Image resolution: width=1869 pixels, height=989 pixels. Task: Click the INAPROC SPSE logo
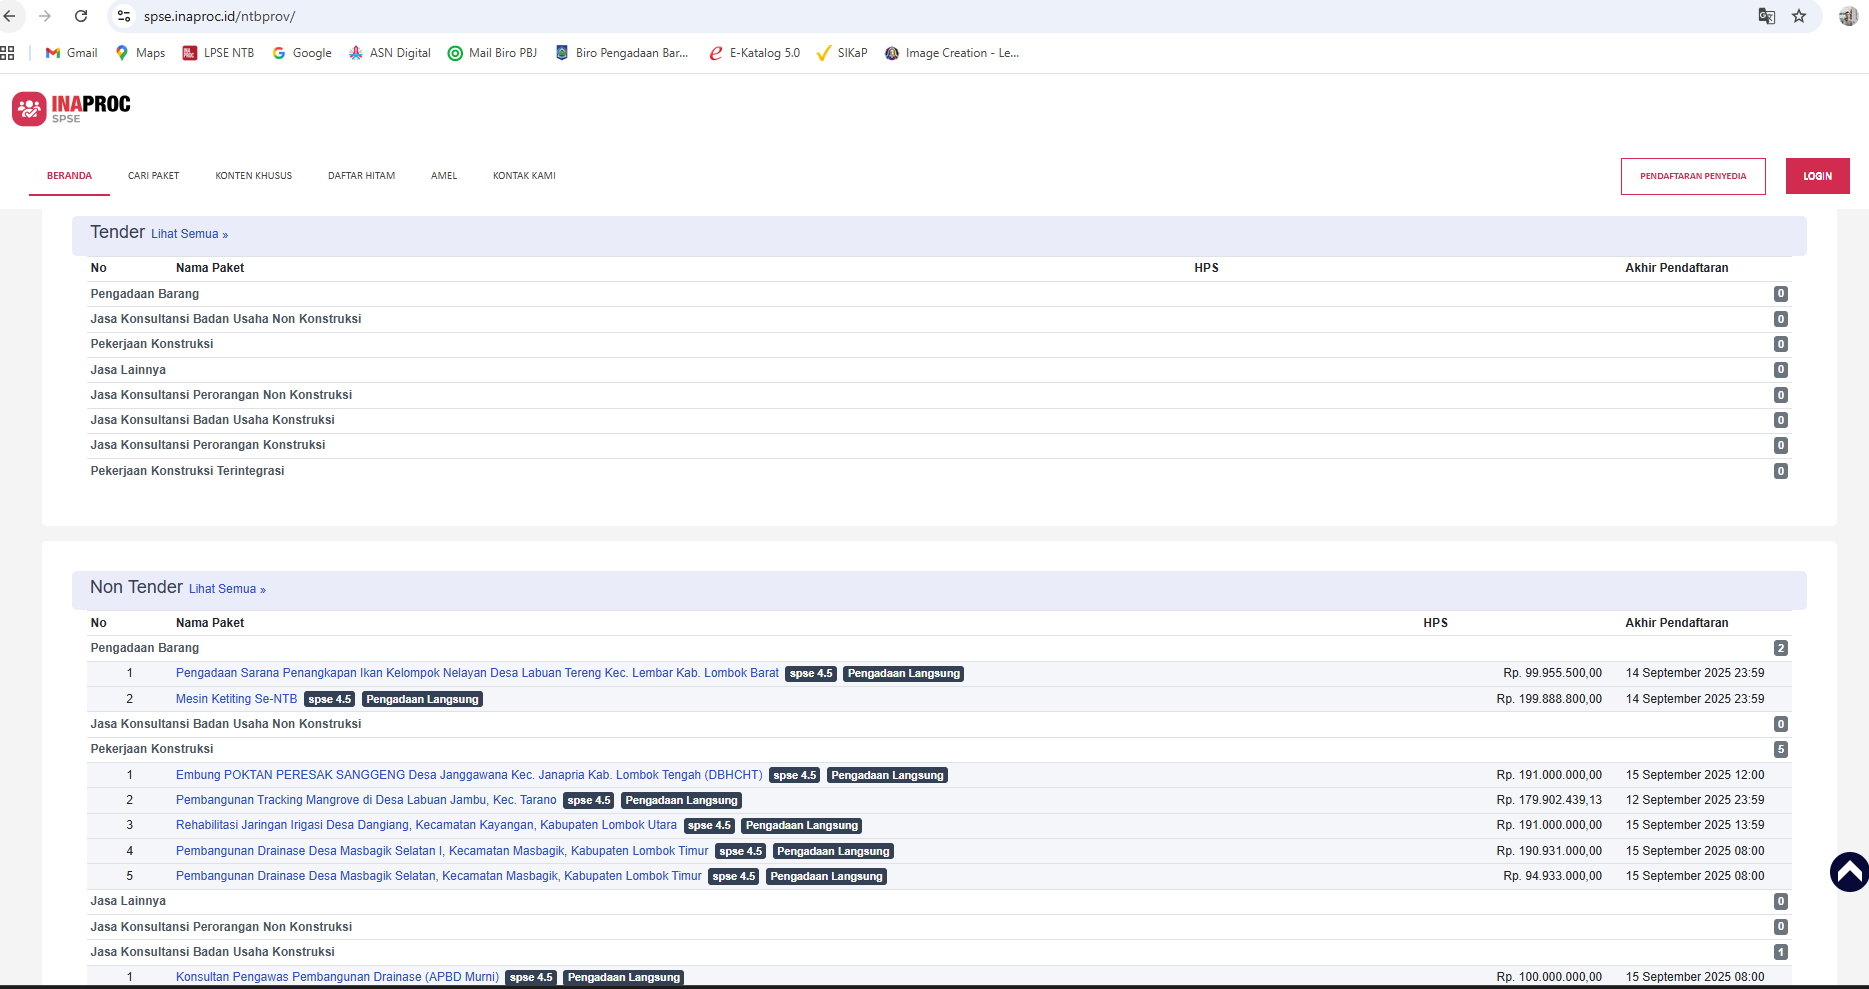(71, 108)
